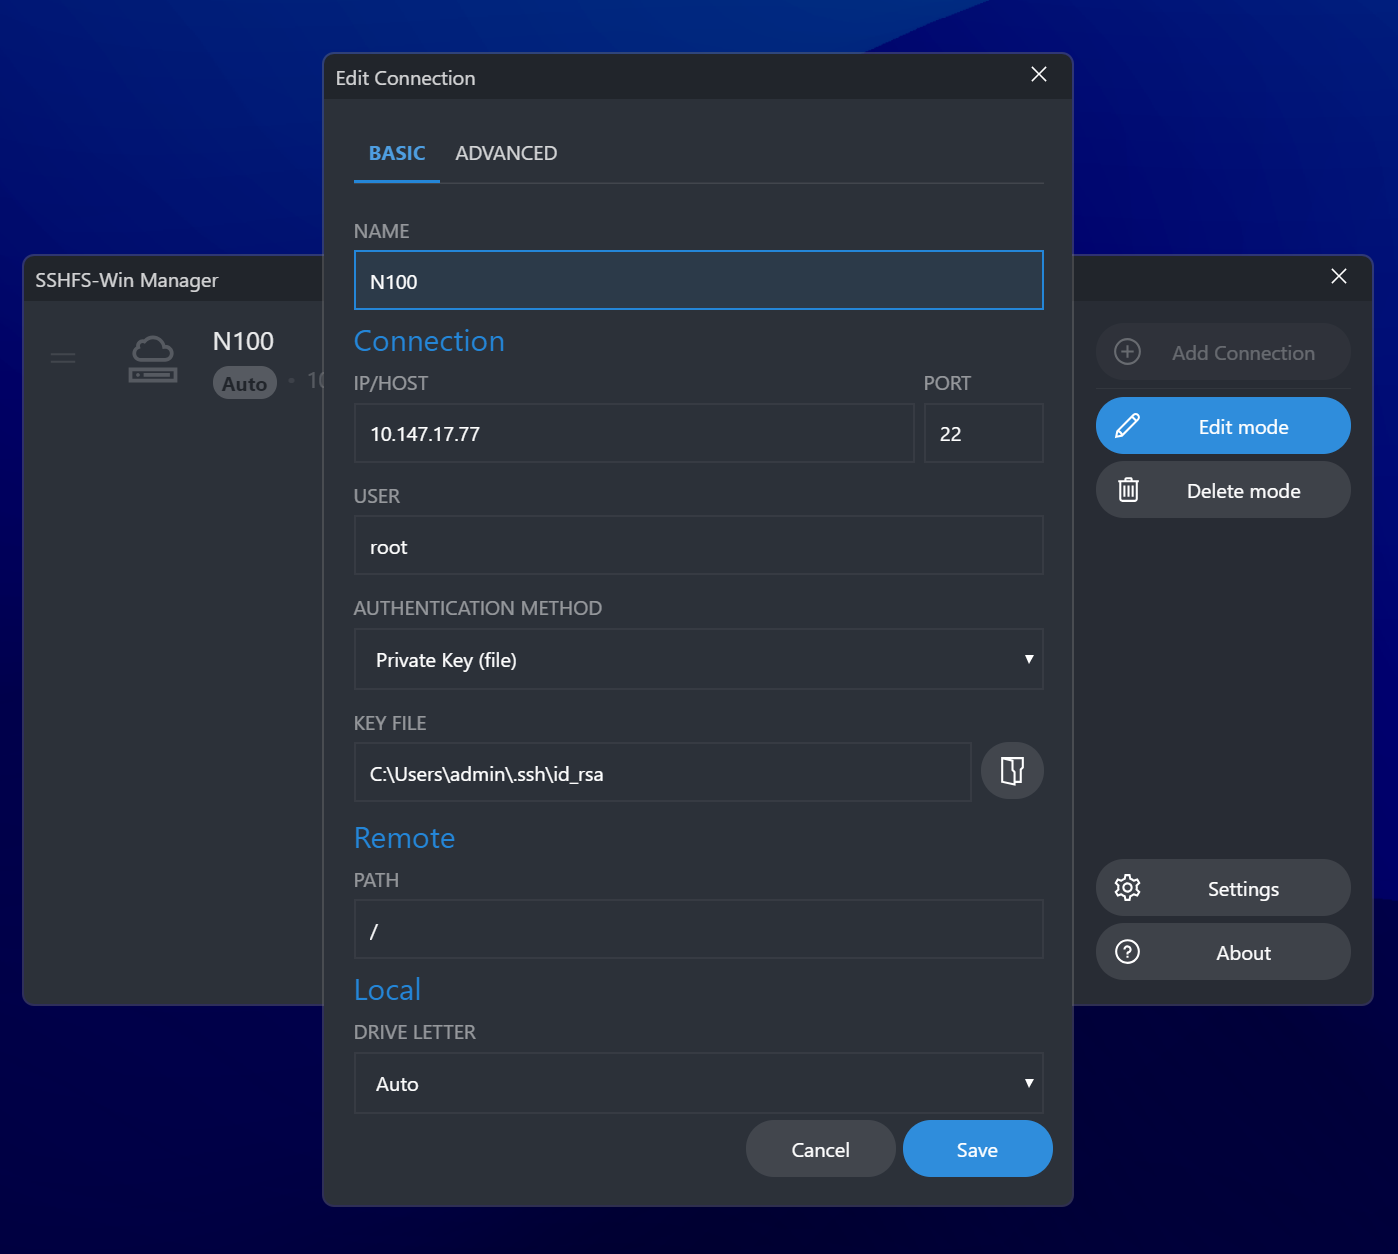This screenshot has height=1254, width=1398.
Task: Click into the PORT field
Action: pyautogui.click(x=983, y=433)
